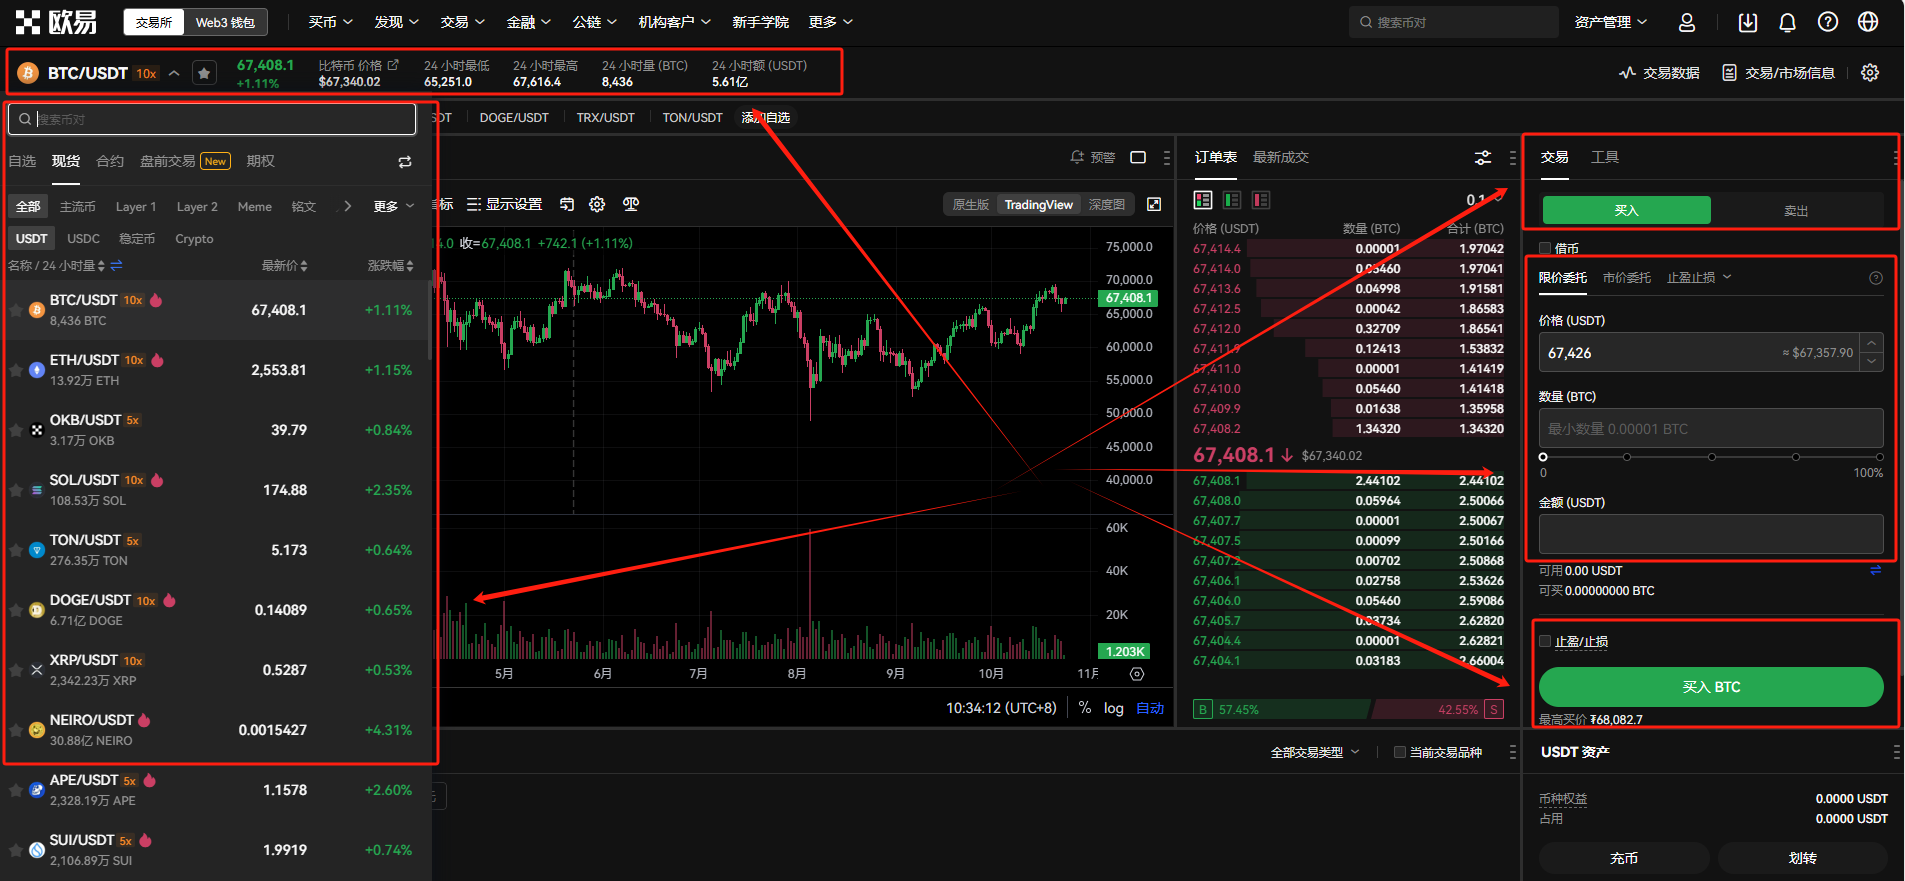Enable the 止盈/止损 checkbox
The image size is (1905, 881).
pyautogui.click(x=1545, y=641)
